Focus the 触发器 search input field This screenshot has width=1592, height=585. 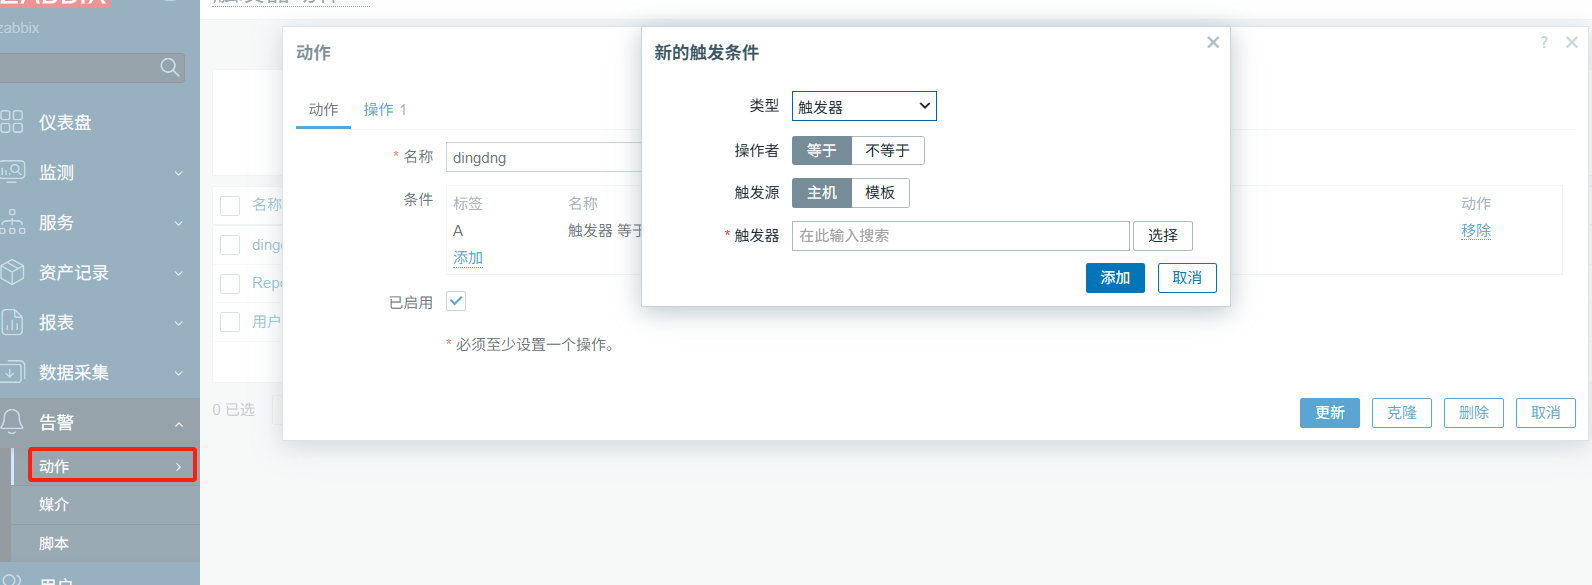[961, 236]
